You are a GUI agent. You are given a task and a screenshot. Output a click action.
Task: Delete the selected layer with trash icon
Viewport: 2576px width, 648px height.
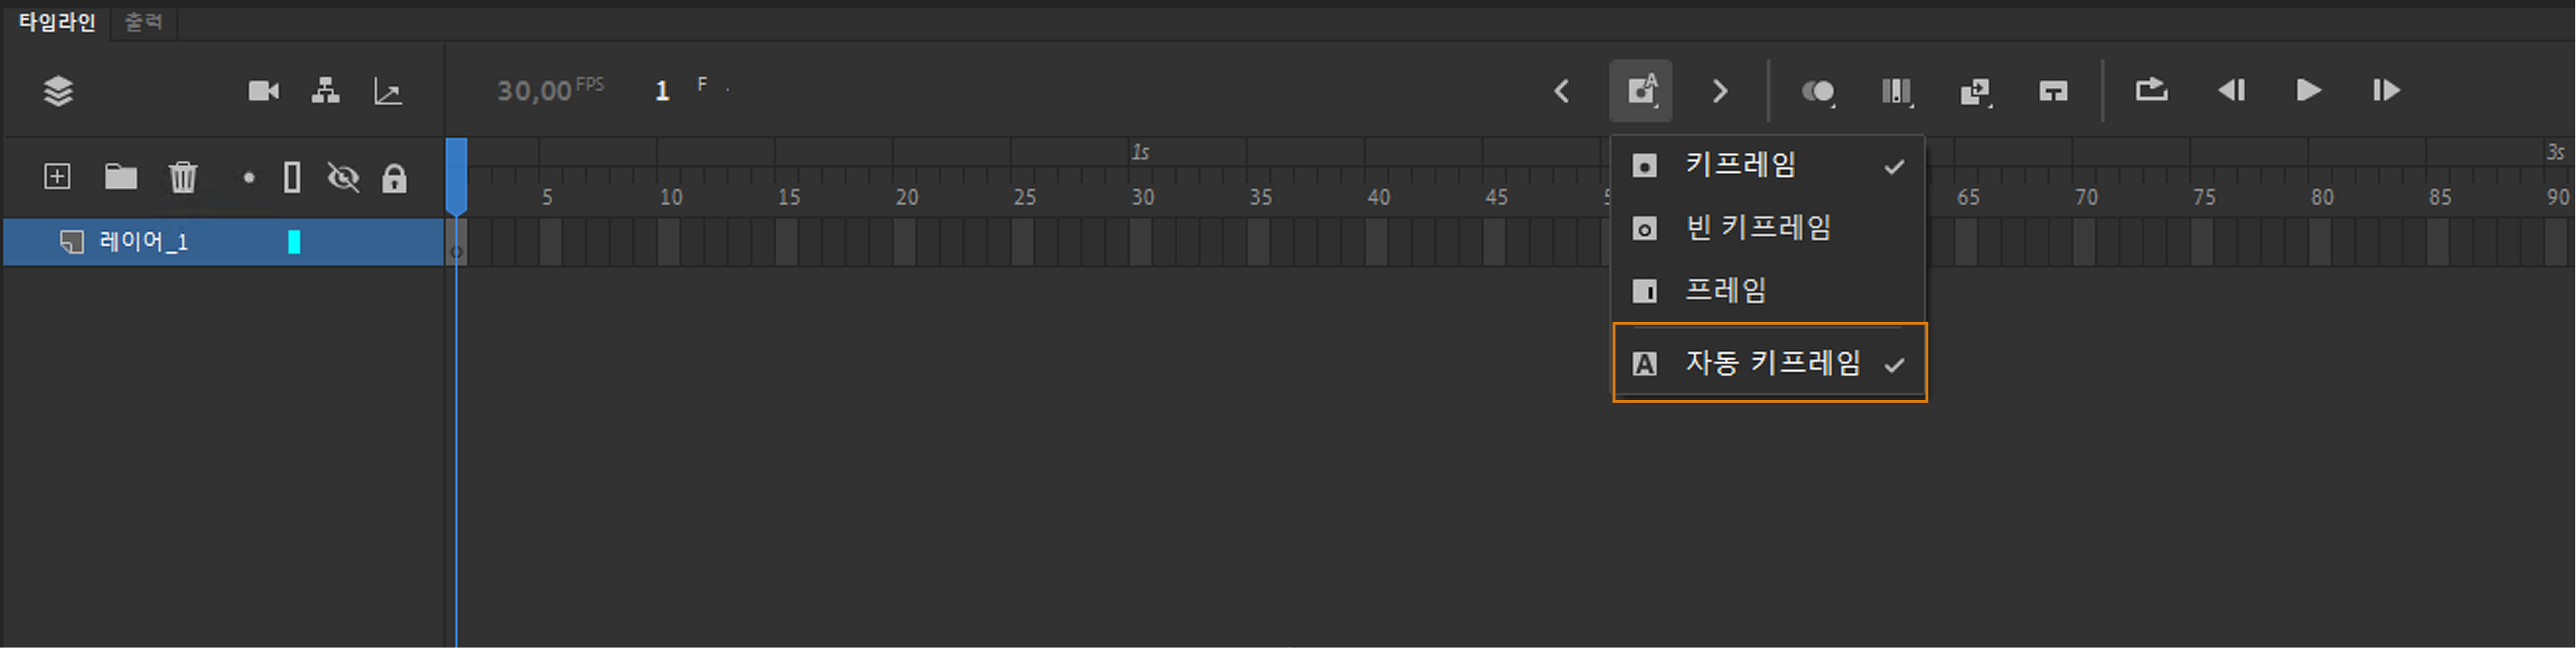click(183, 177)
